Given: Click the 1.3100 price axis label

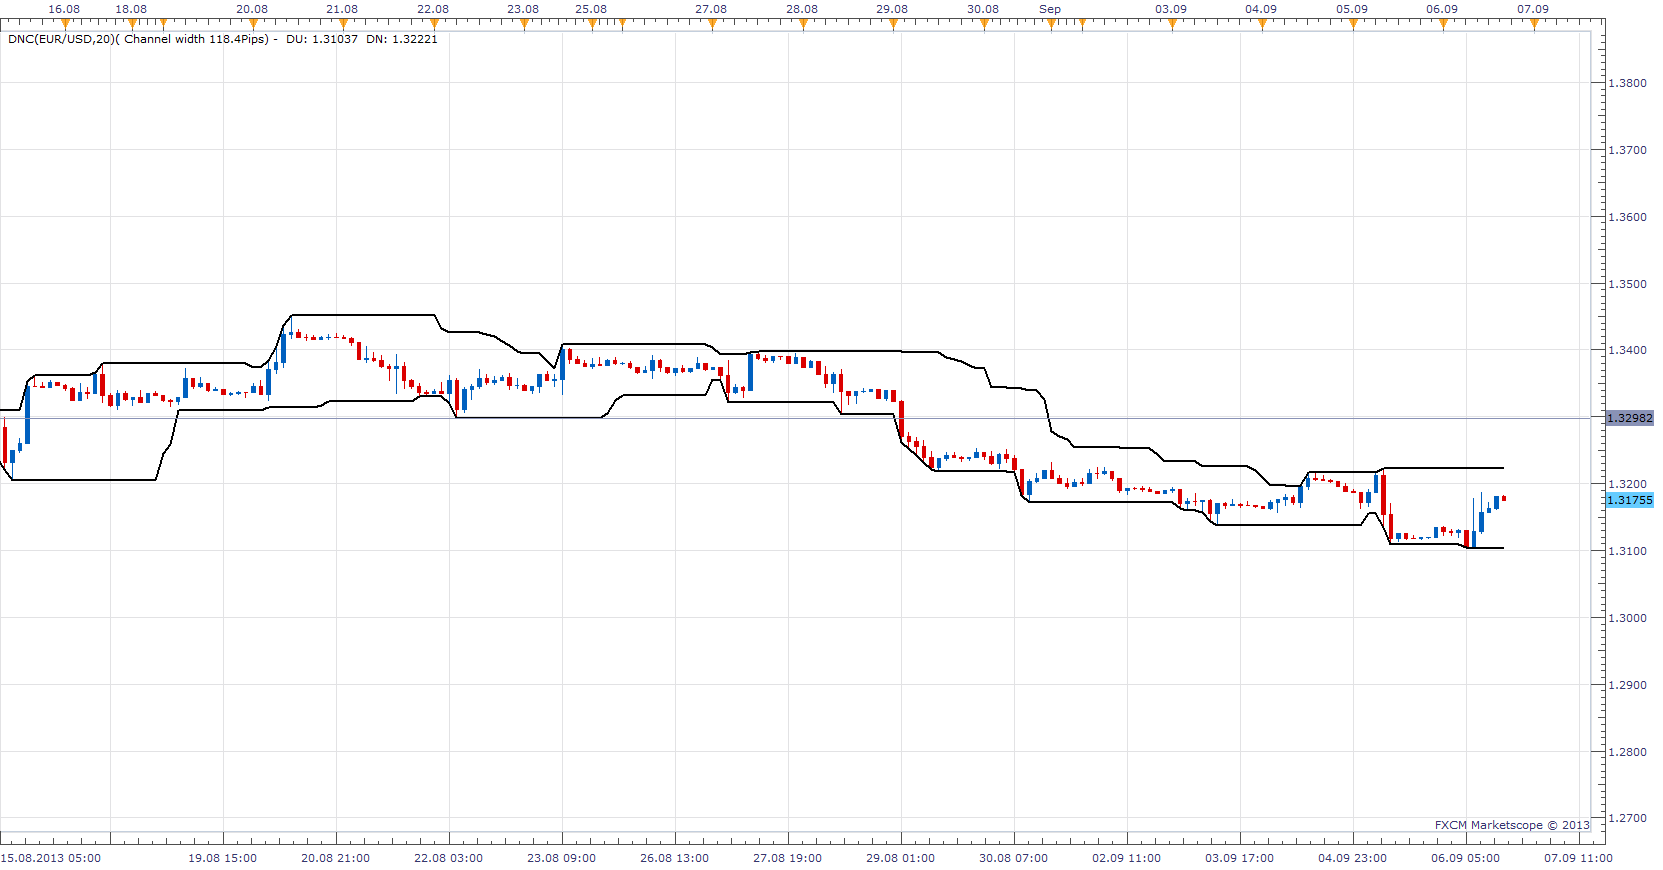Looking at the screenshot, I should coord(1628,551).
